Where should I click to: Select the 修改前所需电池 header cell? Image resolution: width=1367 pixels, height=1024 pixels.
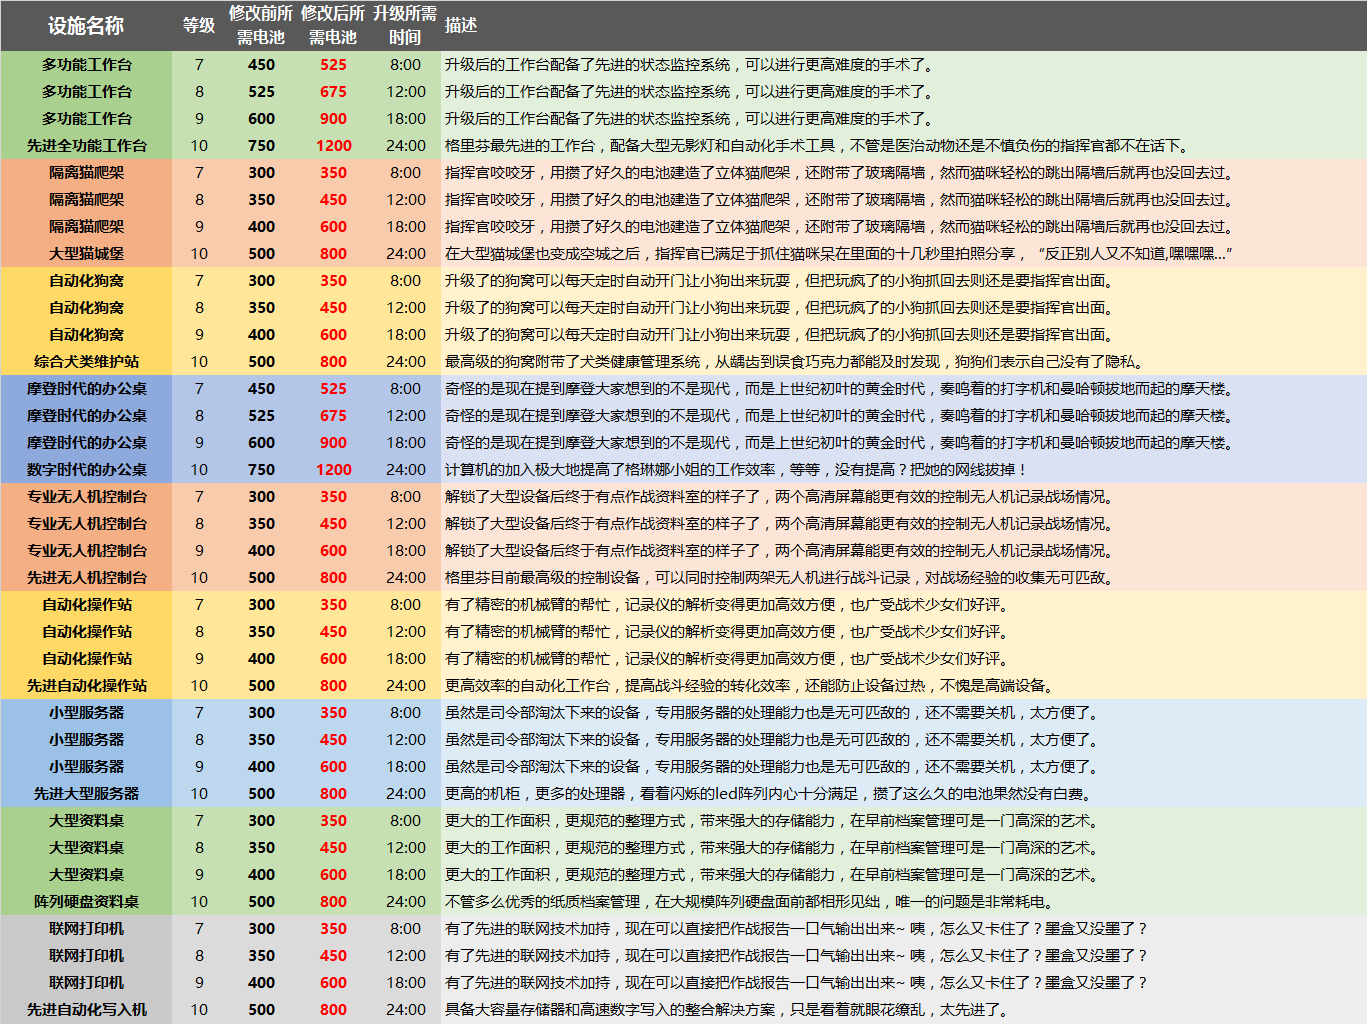click(261, 26)
